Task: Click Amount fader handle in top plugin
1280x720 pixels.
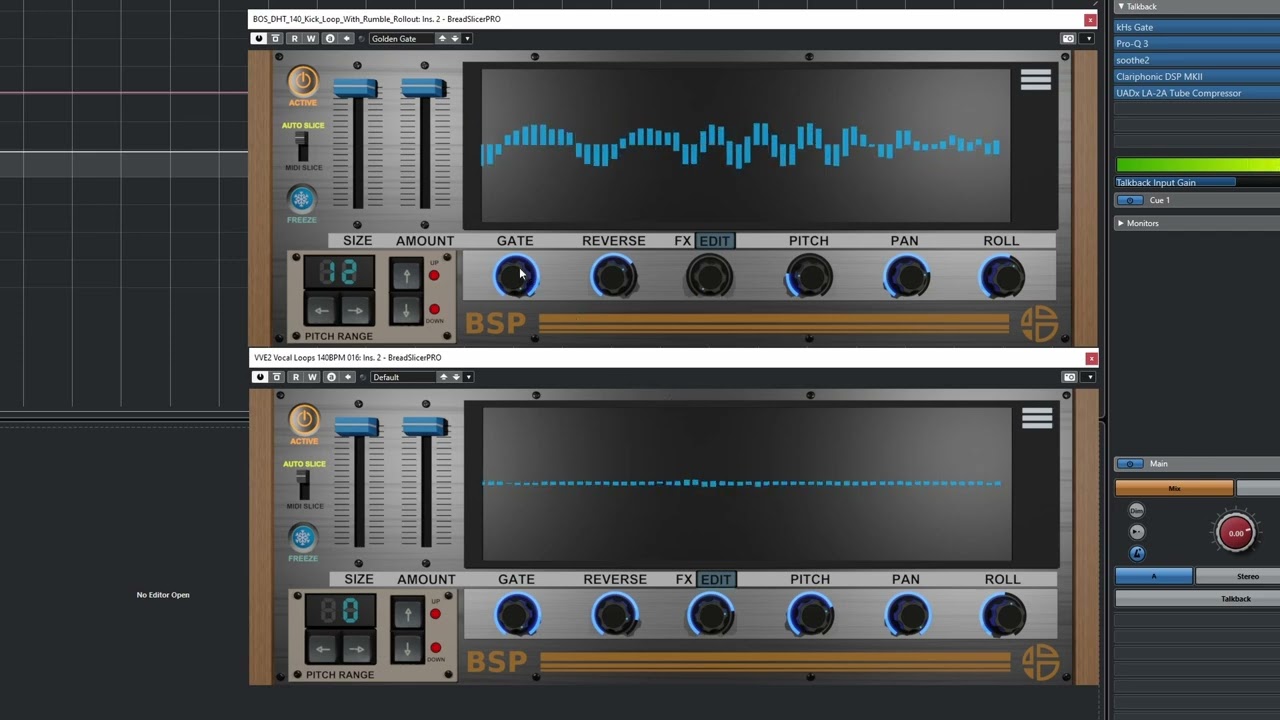Action: click(424, 89)
